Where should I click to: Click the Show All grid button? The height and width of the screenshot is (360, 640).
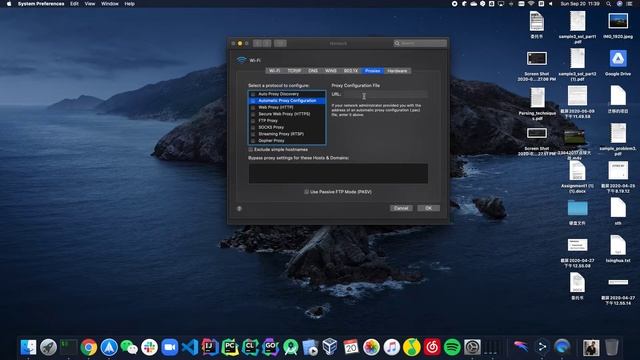click(x=280, y=43)
